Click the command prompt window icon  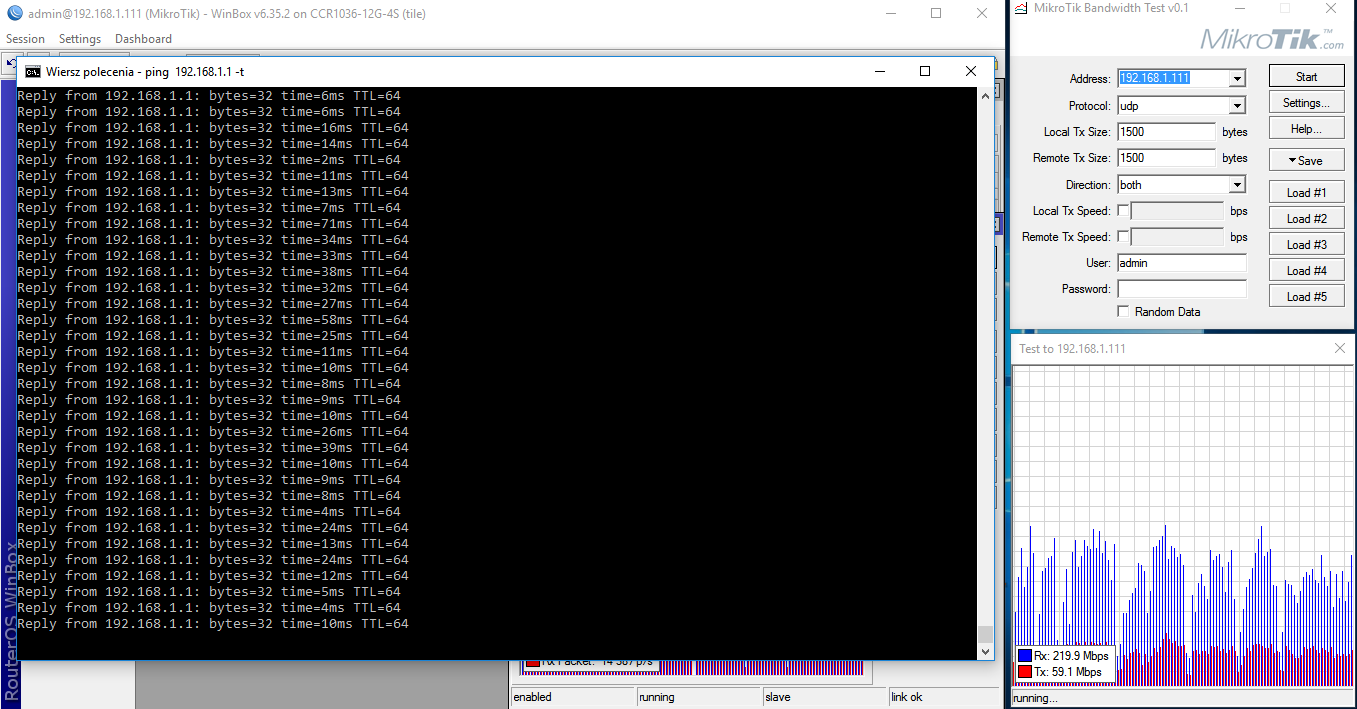pyautogui.click(x=33, y=71)
